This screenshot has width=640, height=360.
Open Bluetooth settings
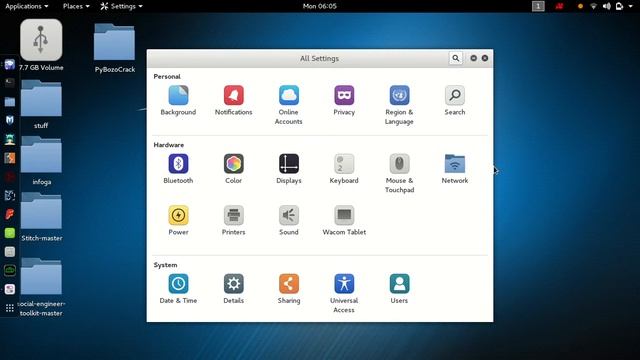[x=178, y=169]
